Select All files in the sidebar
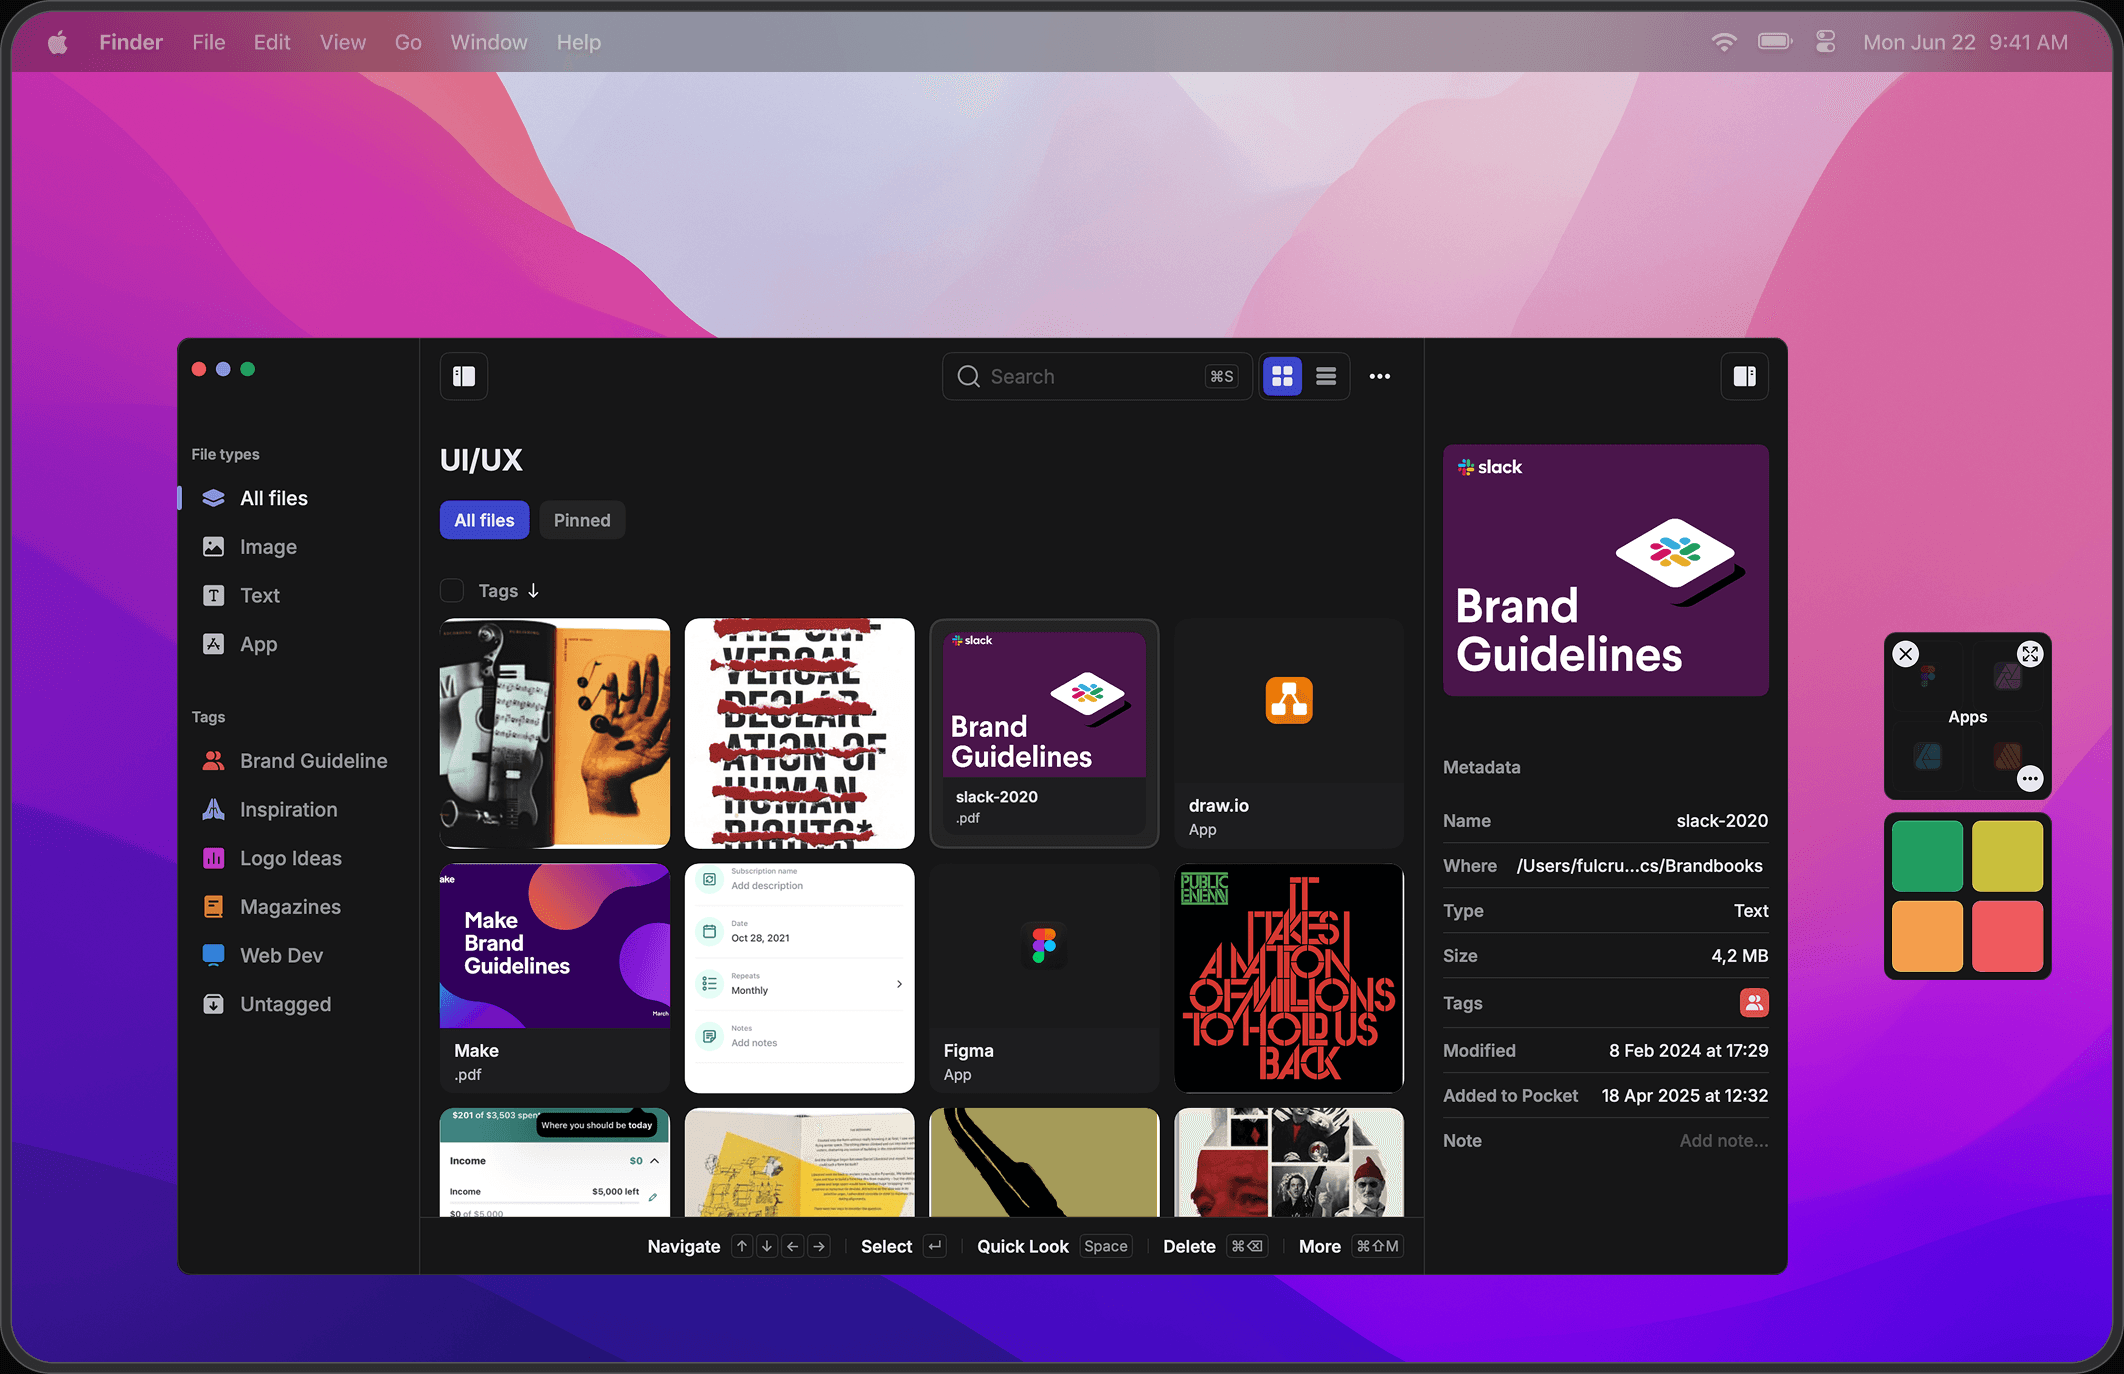This screenshot has width=2124, height=1374. tap(274, 498)
